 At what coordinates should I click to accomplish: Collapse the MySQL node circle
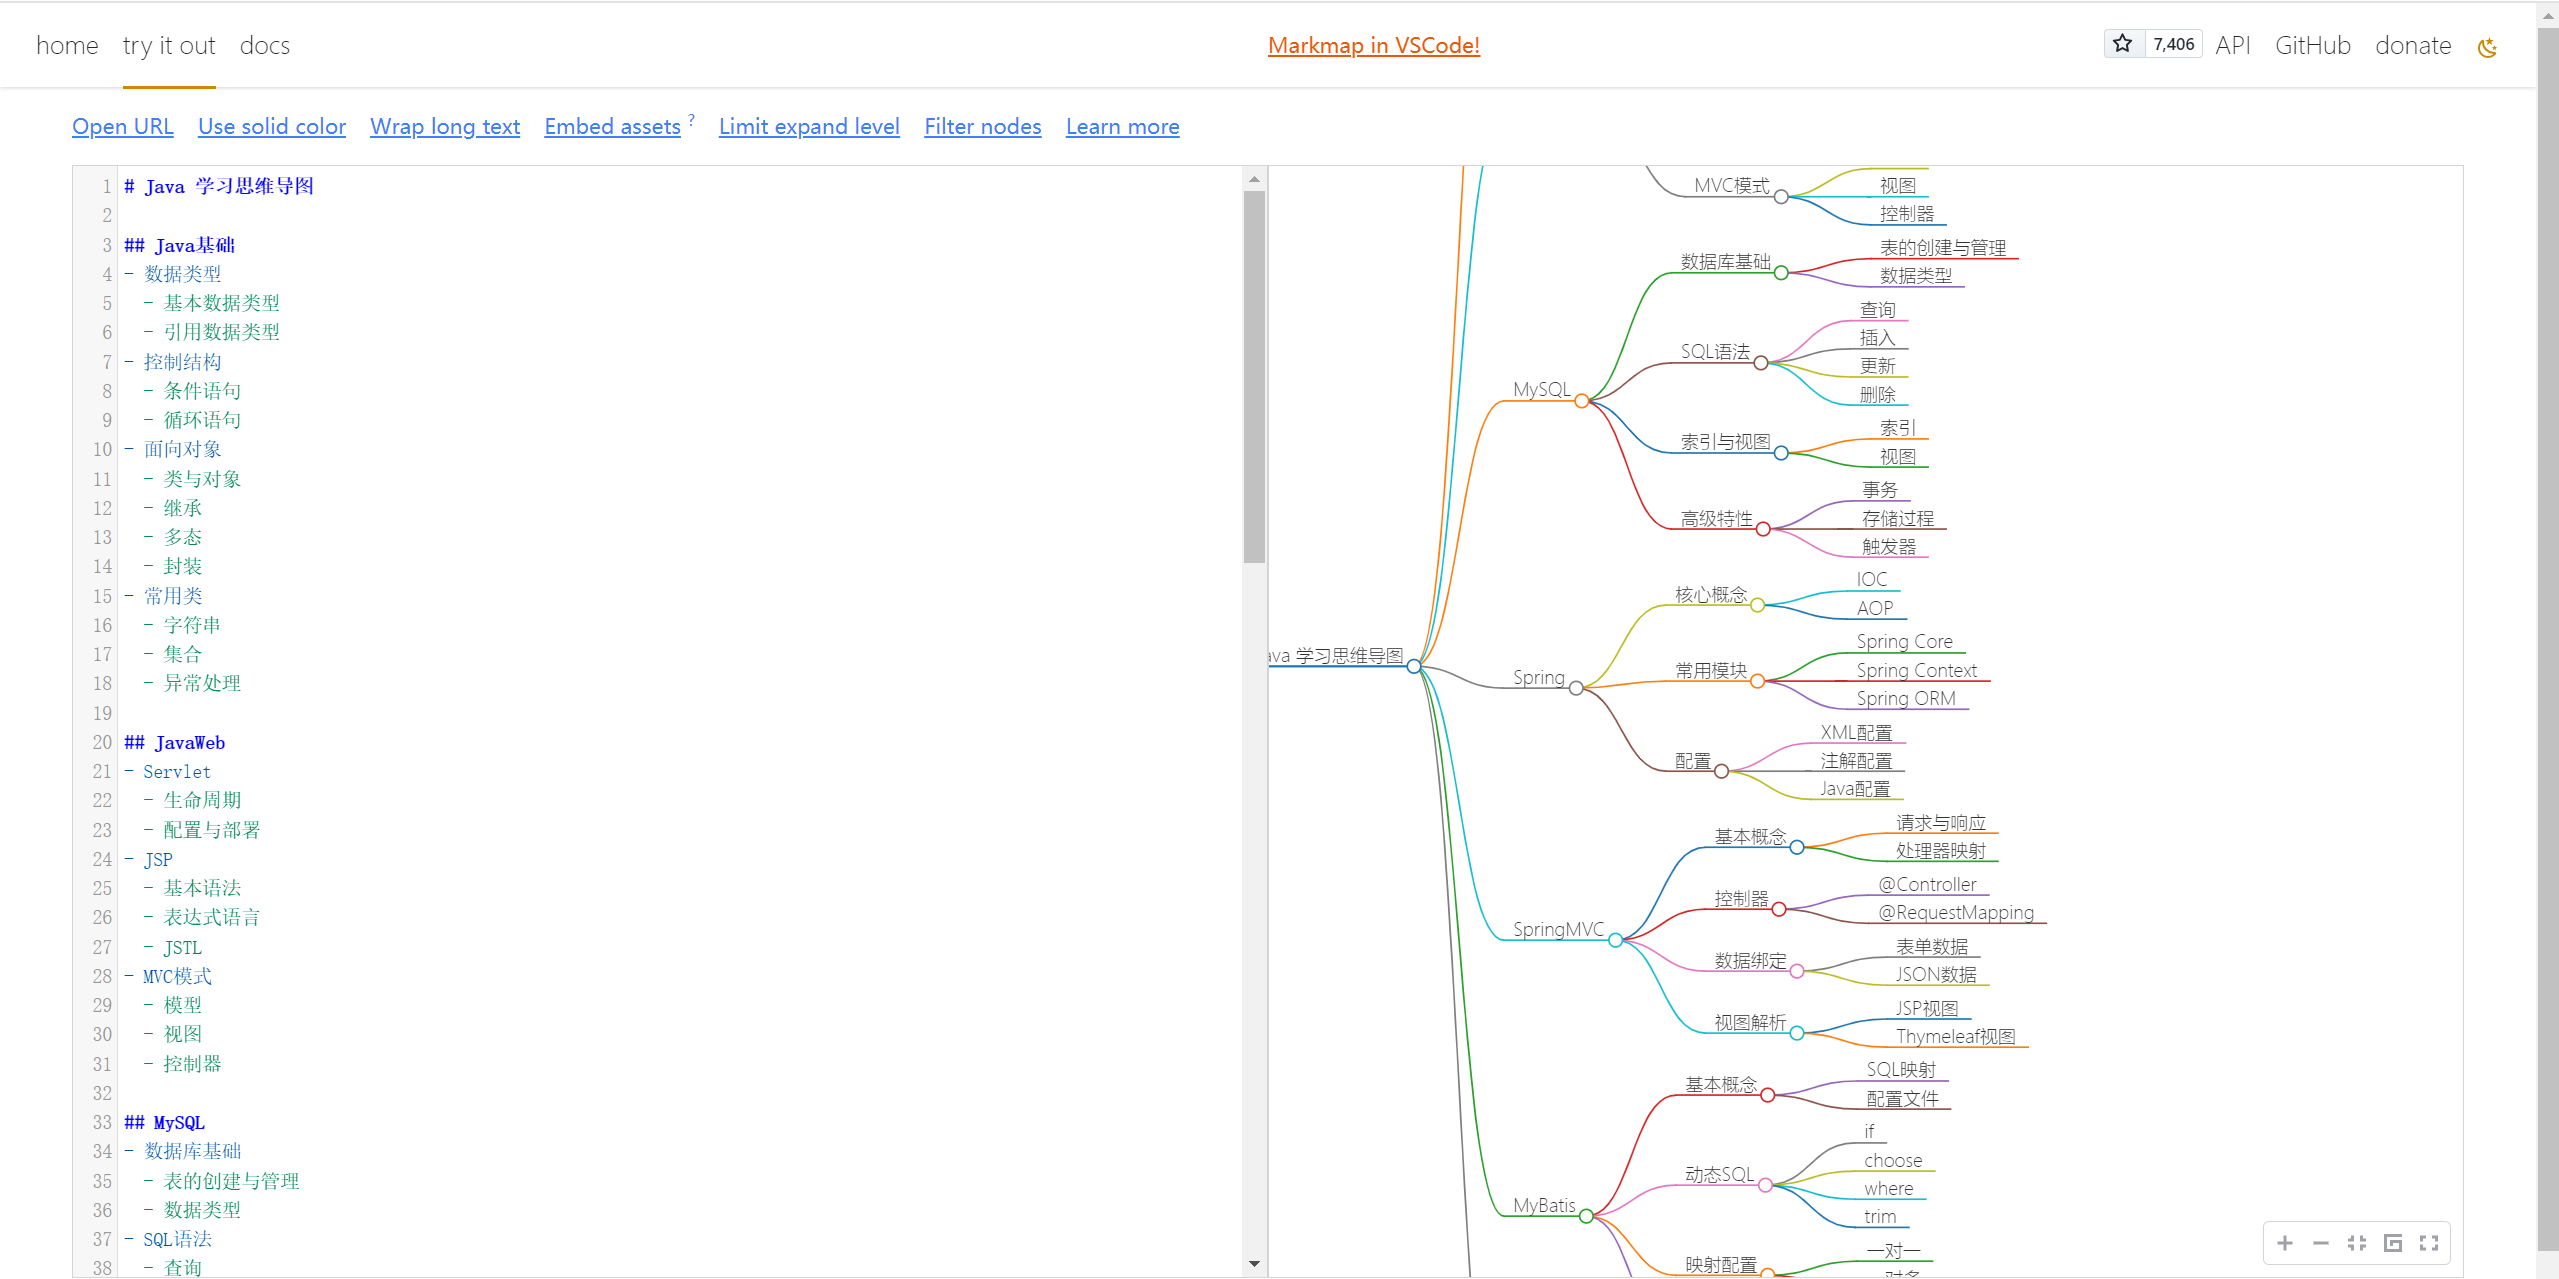[1581, 401]
